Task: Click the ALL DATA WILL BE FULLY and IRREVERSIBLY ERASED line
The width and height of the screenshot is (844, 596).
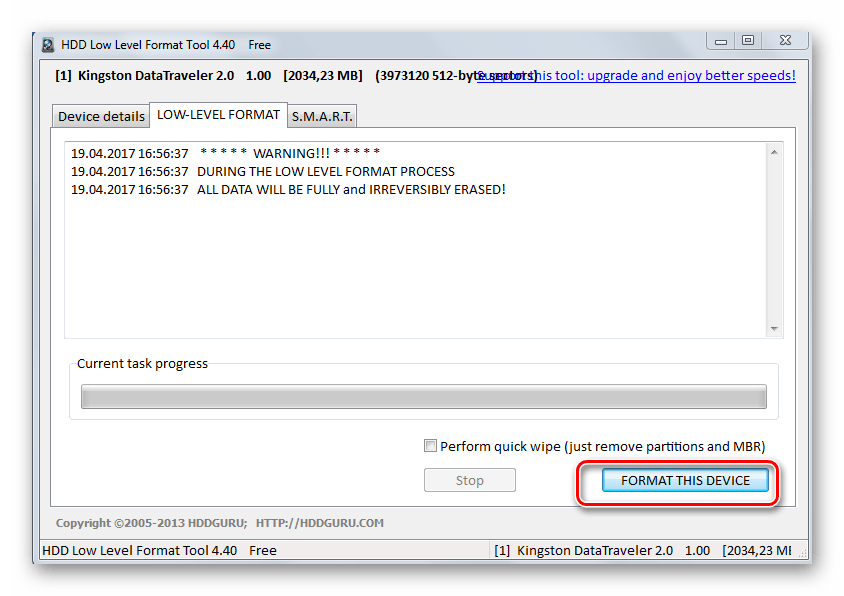Action: click(288, 190)
